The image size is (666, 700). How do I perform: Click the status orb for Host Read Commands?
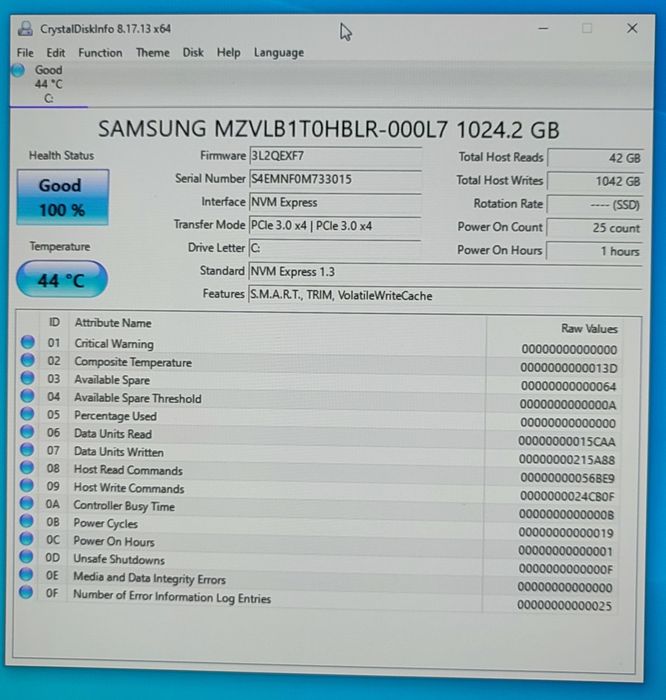[x=27, y=467]
